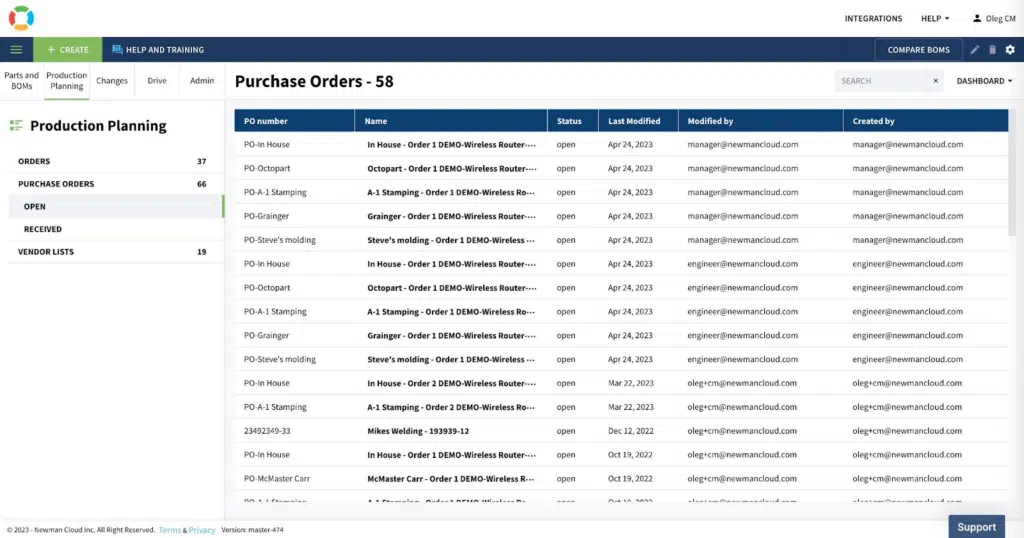The image size is (1024, 538).
Task: Select the Open sidebar filter
Action: click(116, 206)
